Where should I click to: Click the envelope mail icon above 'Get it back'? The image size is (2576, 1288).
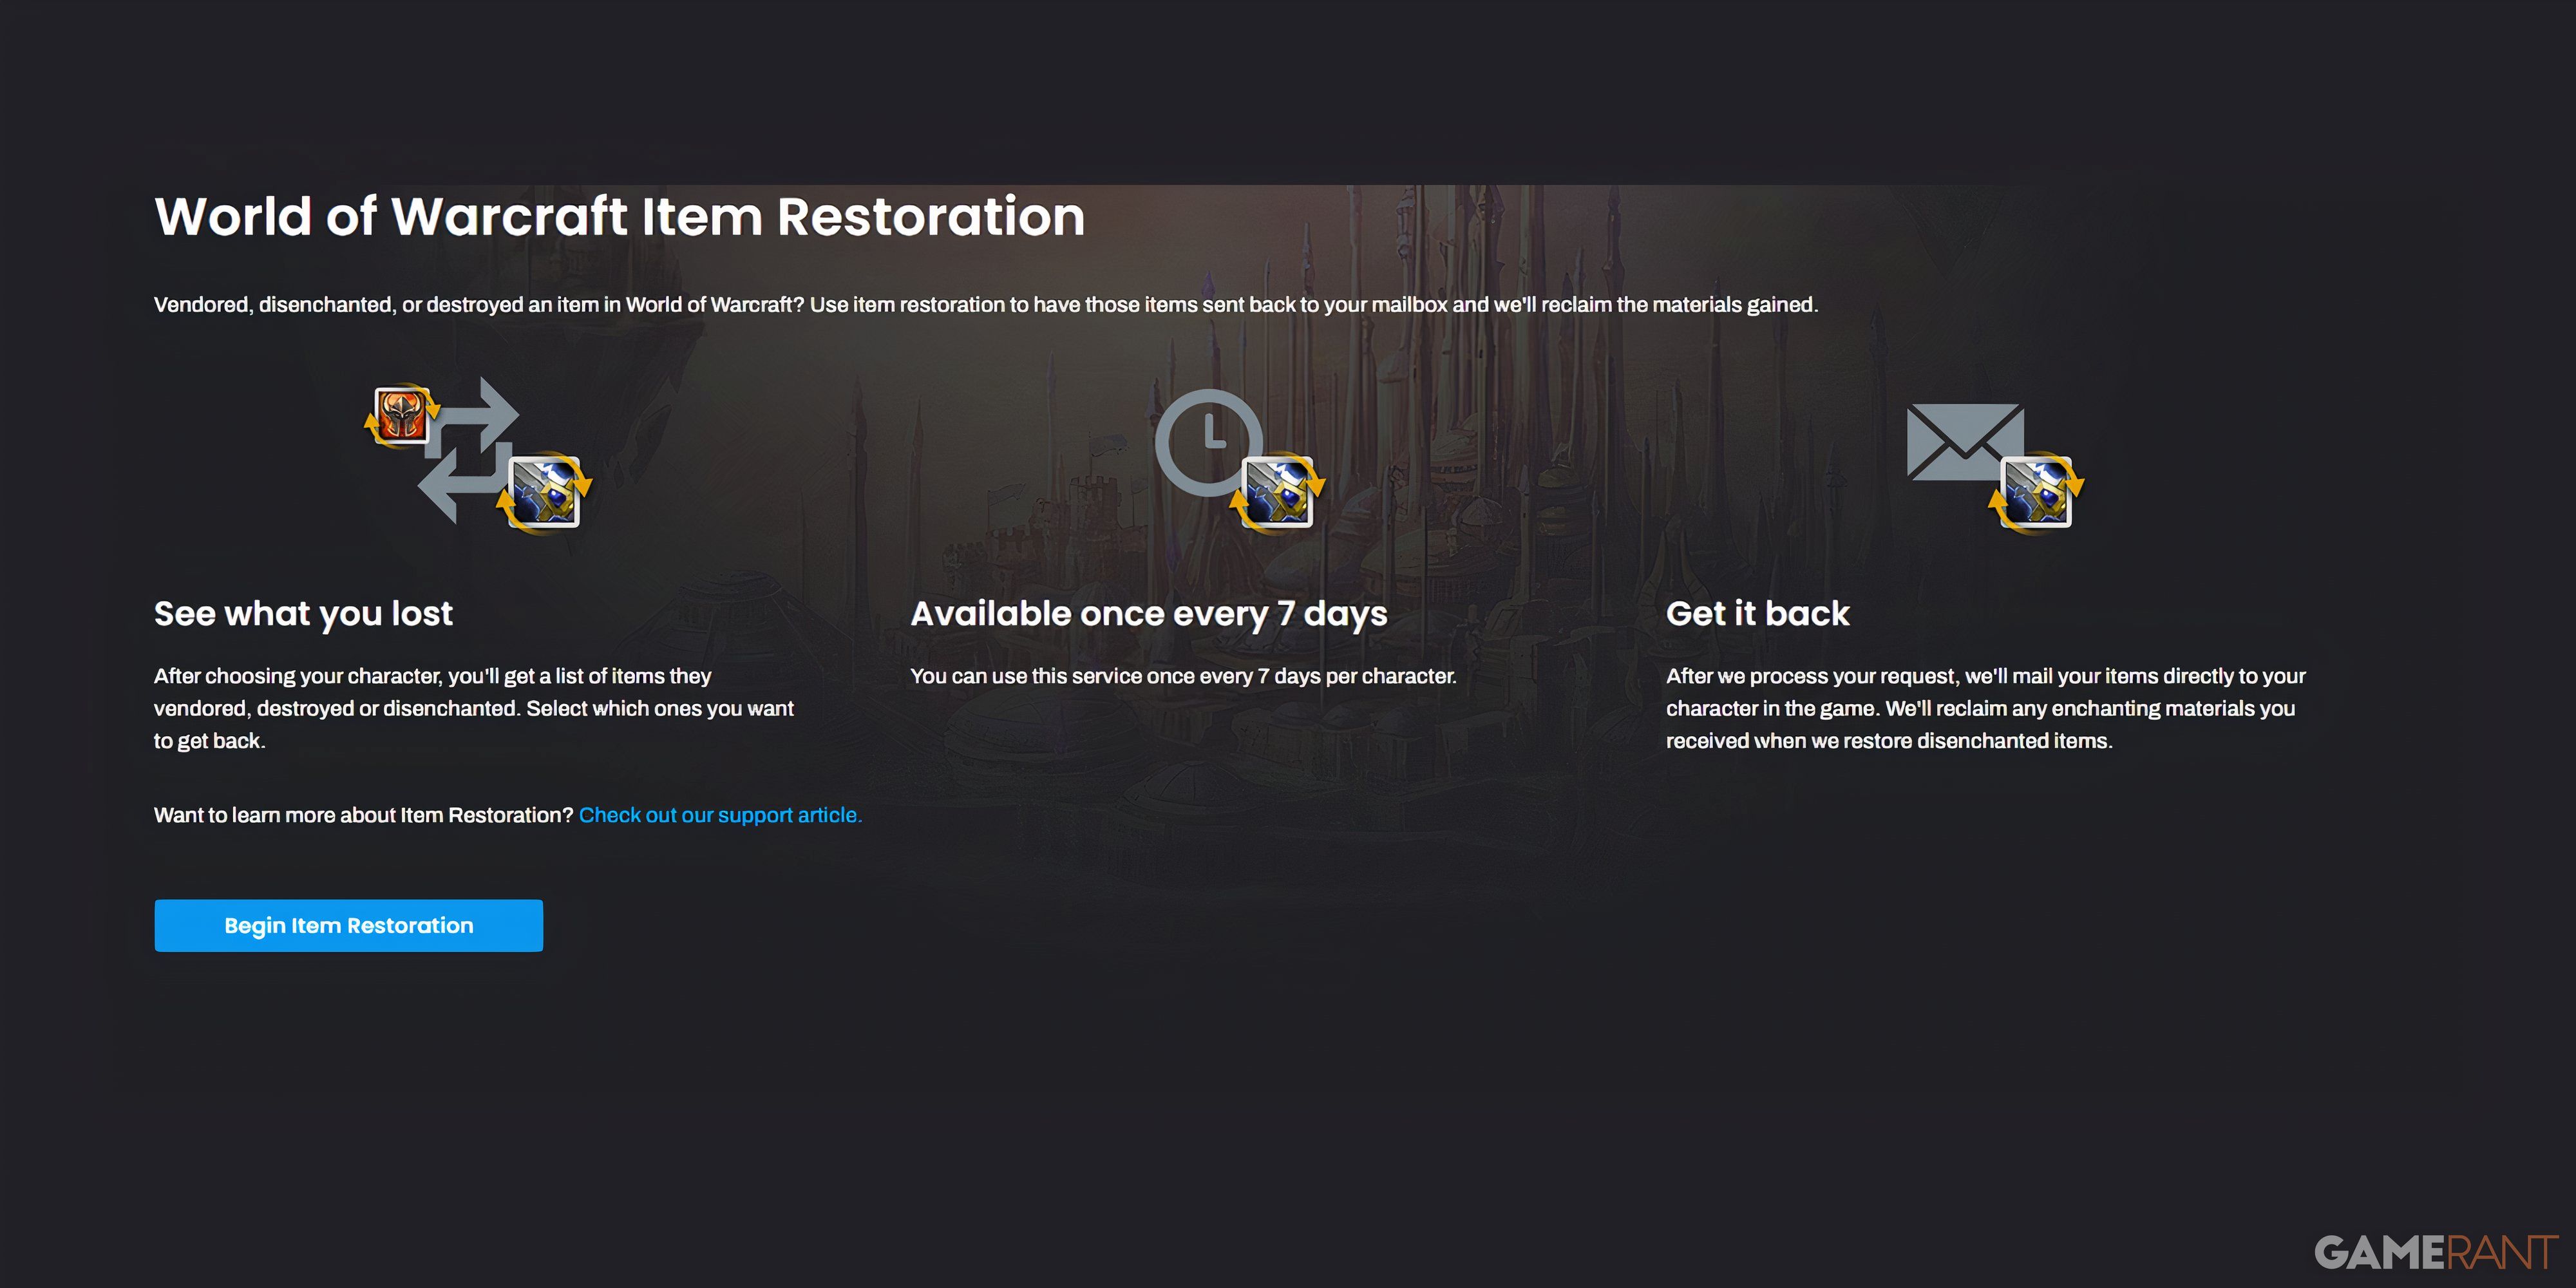coord(1964,441)
